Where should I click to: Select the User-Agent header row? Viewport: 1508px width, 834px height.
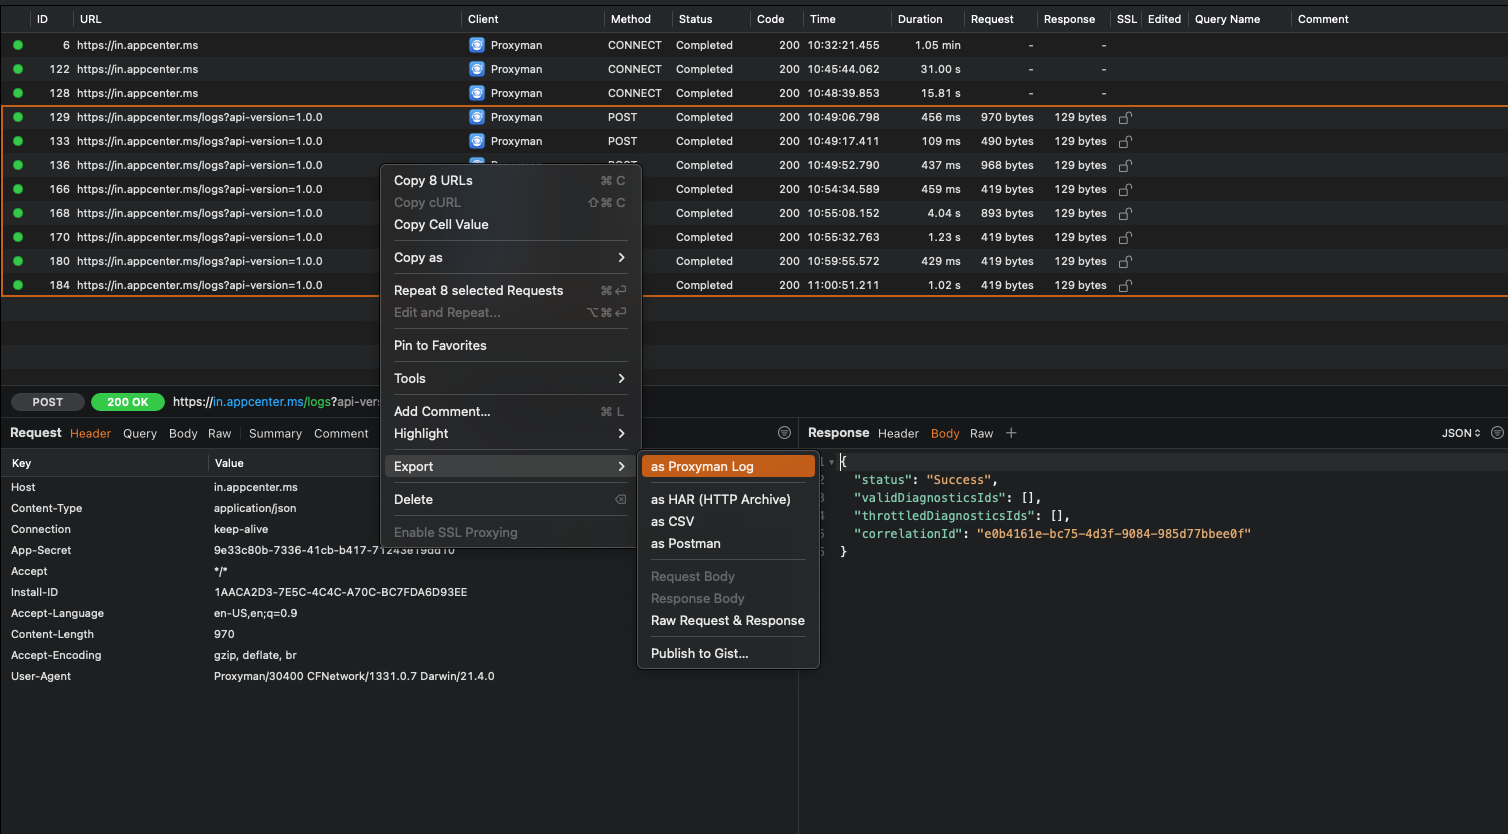(400, 676)
